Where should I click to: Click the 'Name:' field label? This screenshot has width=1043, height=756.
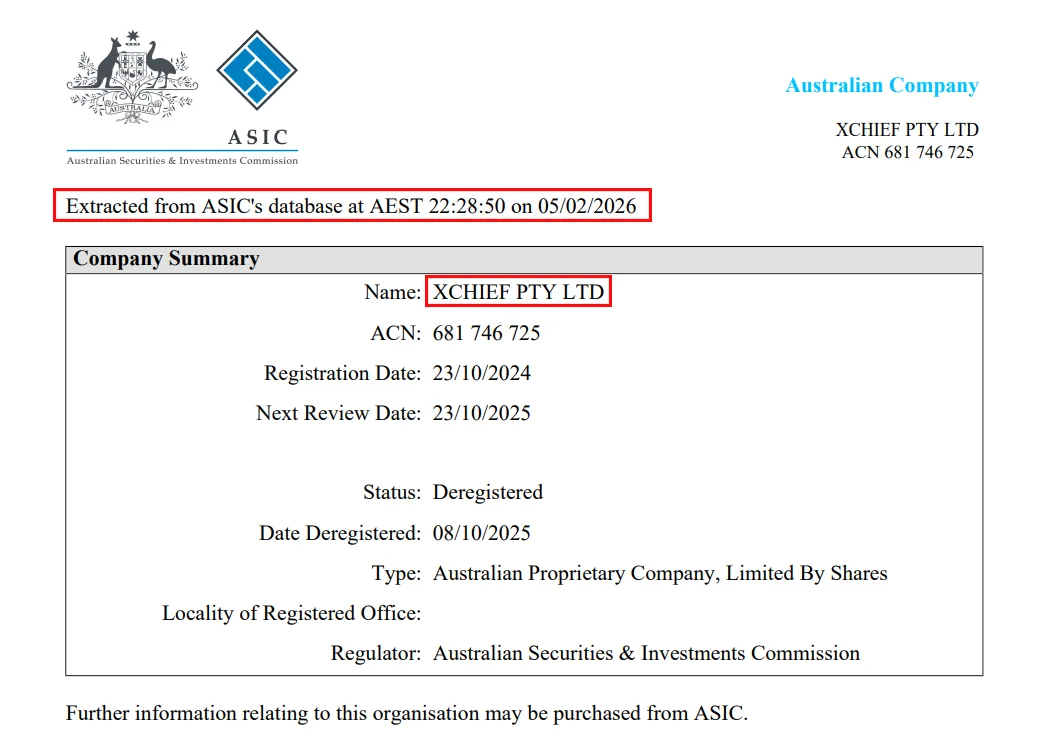(x=392, y=292)
